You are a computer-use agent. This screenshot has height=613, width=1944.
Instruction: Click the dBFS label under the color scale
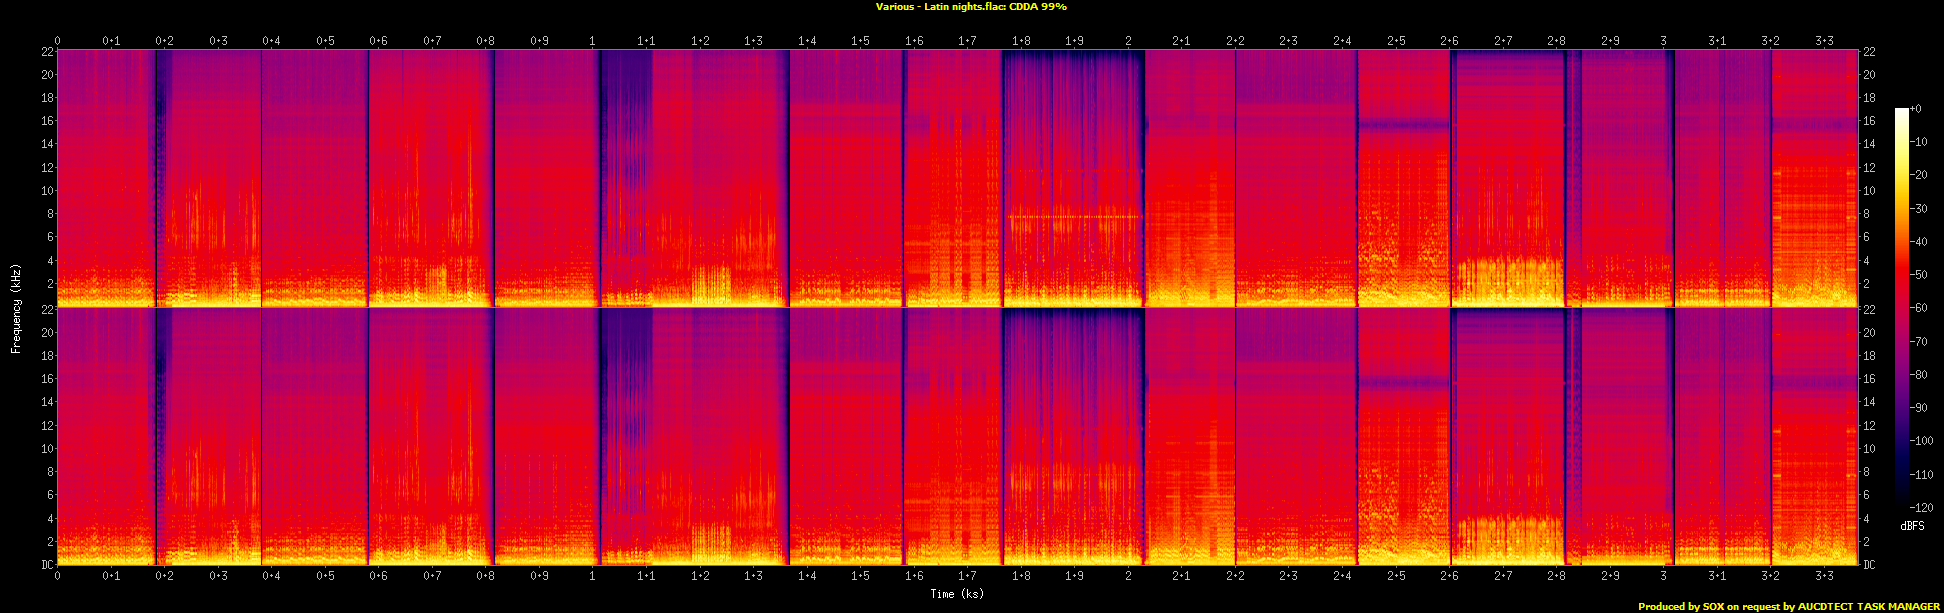click(1911, 526)
